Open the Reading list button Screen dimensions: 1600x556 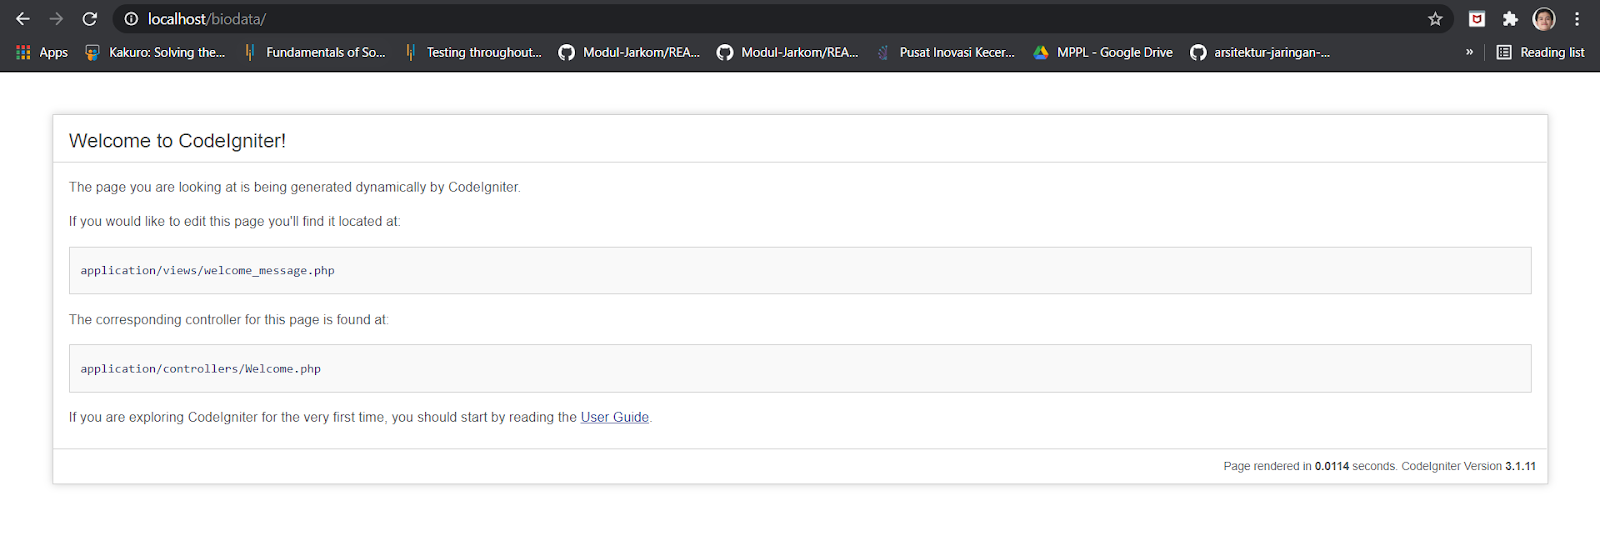pyautogui.click(x=1540, y=52)
